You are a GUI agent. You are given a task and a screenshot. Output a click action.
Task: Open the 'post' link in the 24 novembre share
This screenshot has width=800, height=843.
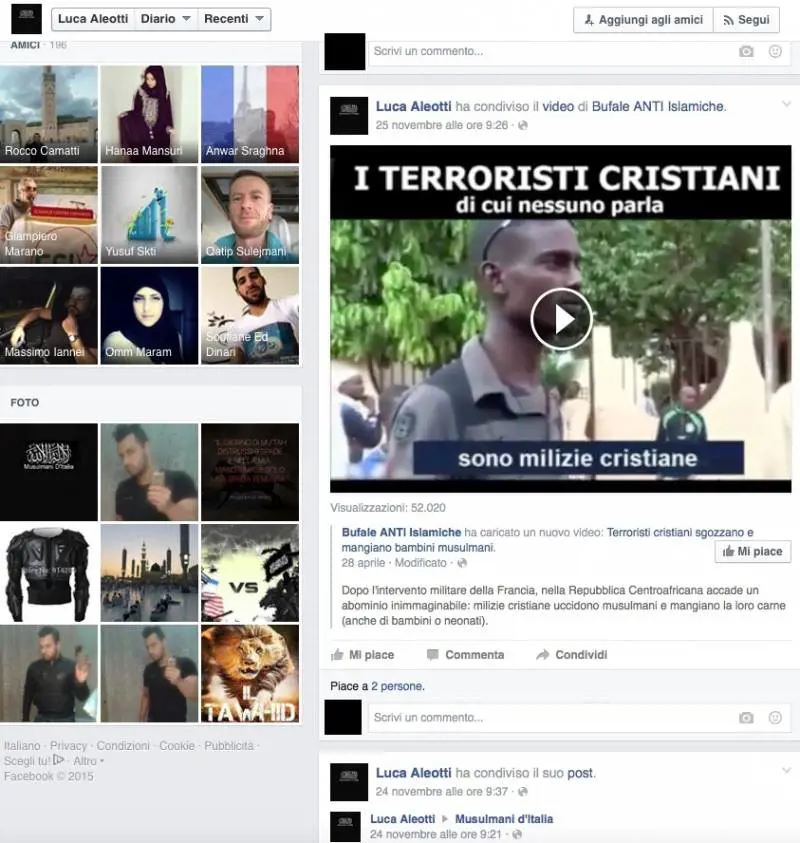point(580,773)
